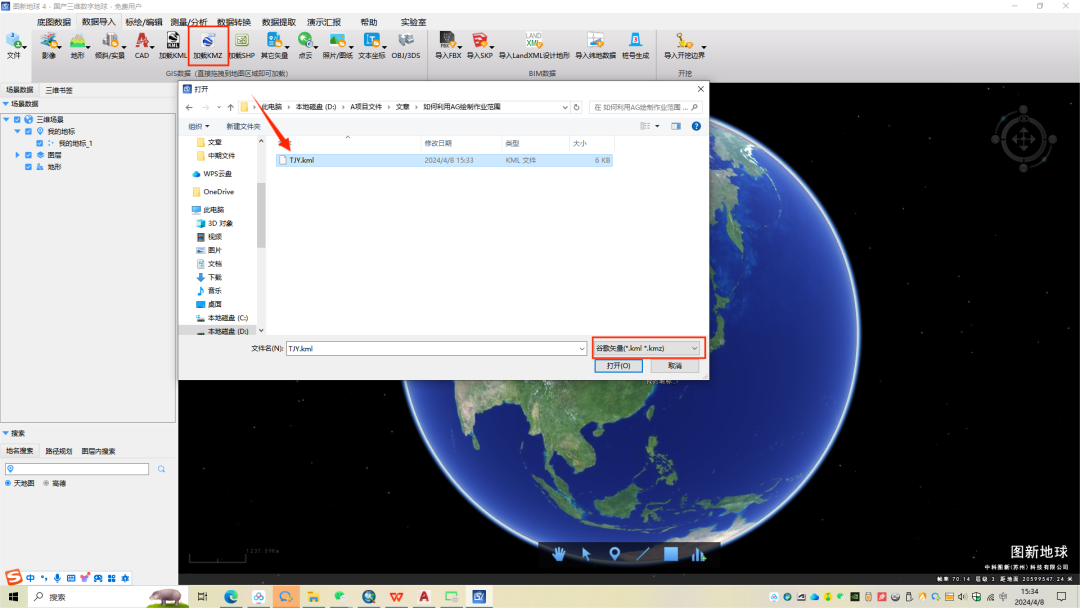Select the hand pan tool on the globe toolbar
Screen dimensions: 1080x608
click(559, 554)
